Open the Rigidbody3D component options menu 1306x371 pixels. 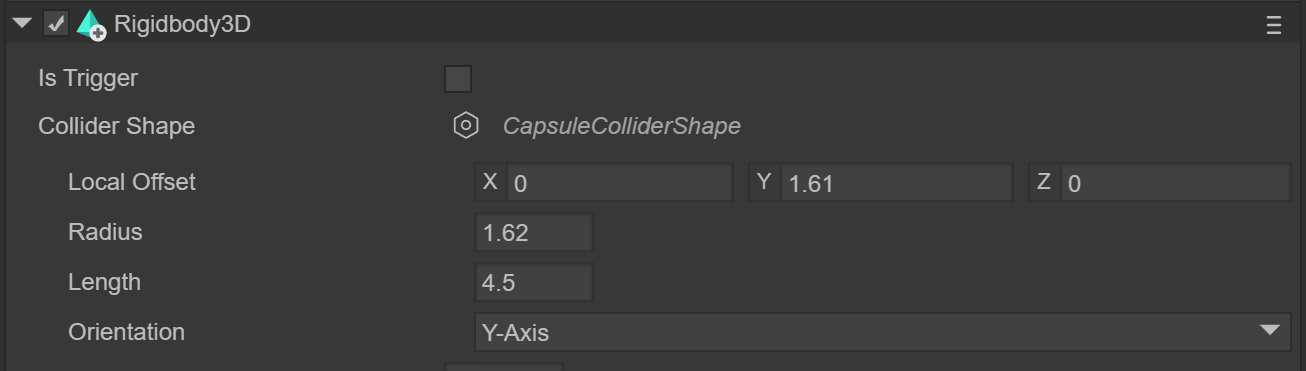tap(1273, 26)
